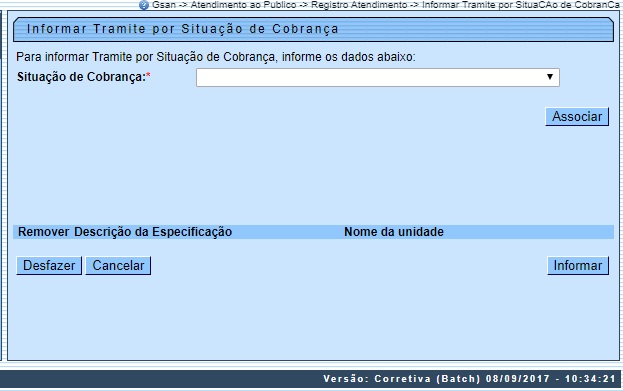Click the Desfazer button
This screenshot has height=391, width=623.
[x=49, y=265]
